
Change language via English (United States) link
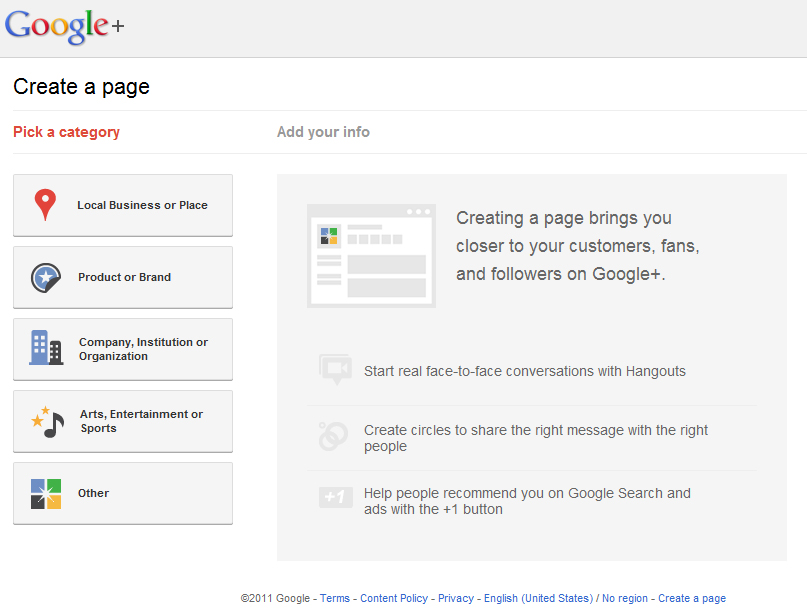pos(538,598)
